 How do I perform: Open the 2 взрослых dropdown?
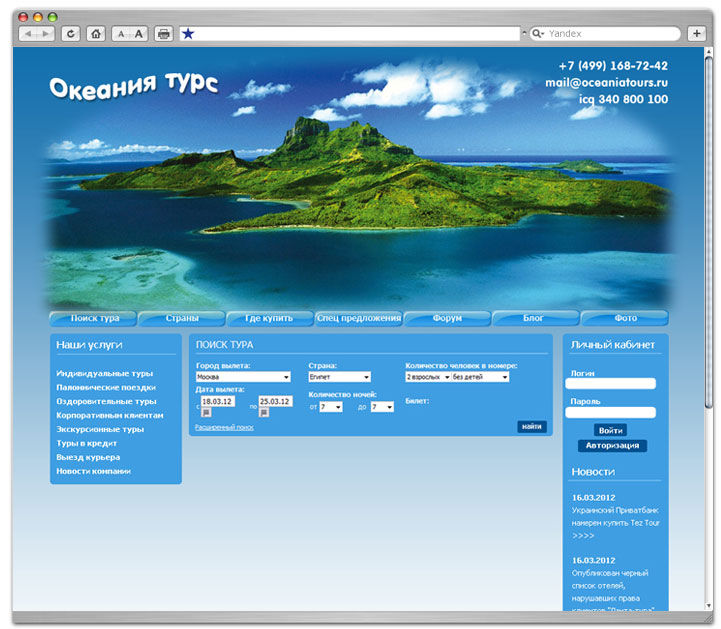[x=428, y=377]
